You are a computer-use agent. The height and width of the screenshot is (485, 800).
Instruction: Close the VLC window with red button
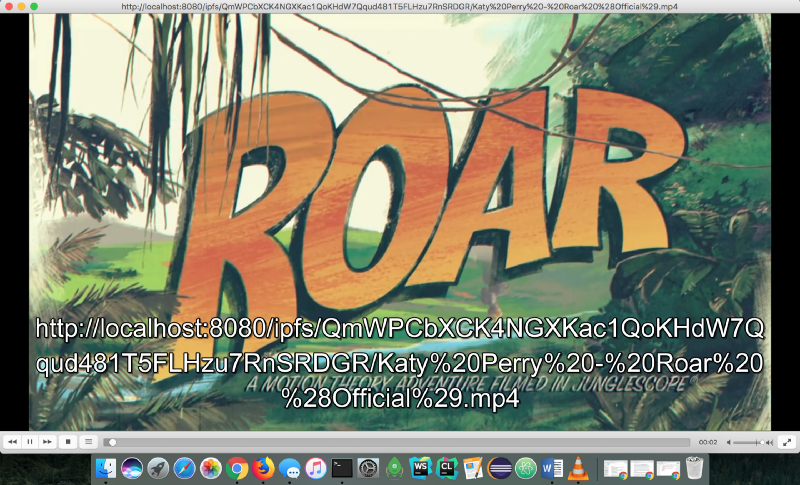pos(9,7)
